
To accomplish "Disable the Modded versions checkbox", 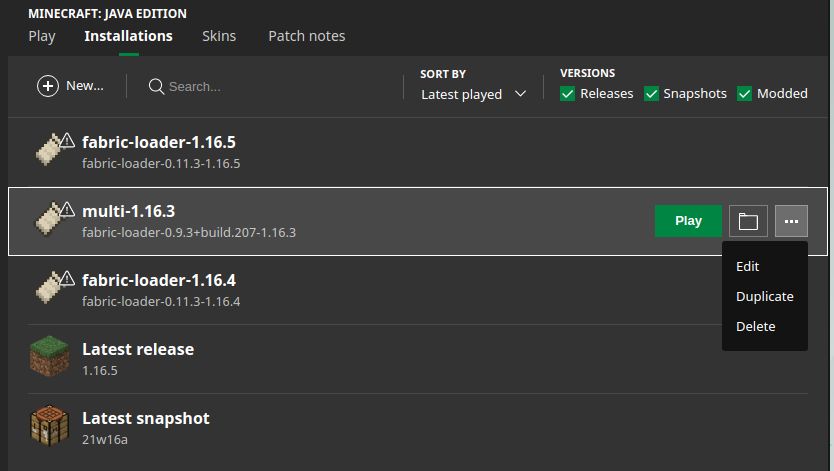I will [x=744, y=94].
